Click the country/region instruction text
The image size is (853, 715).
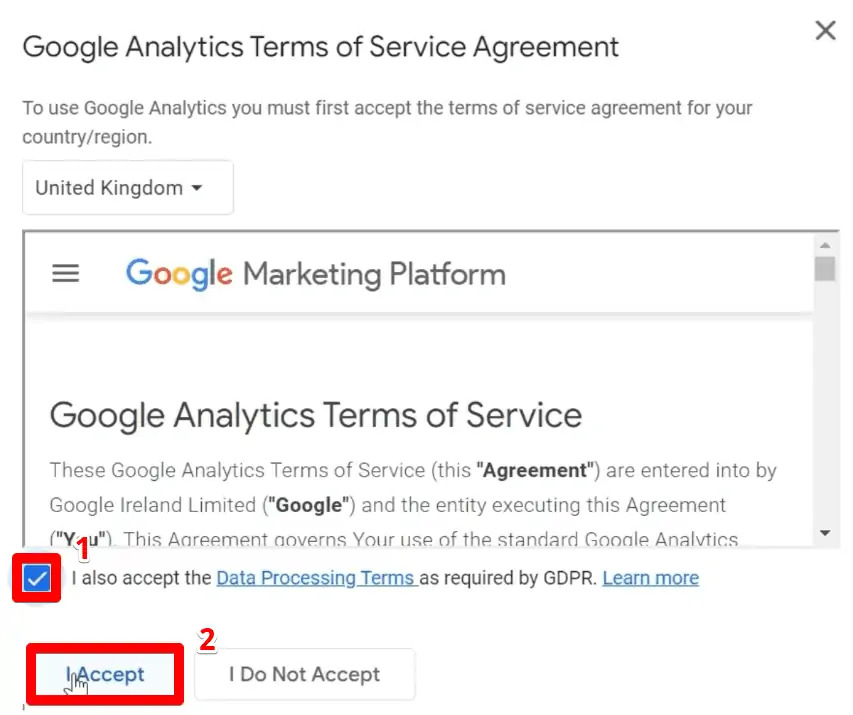pos(387,122)
